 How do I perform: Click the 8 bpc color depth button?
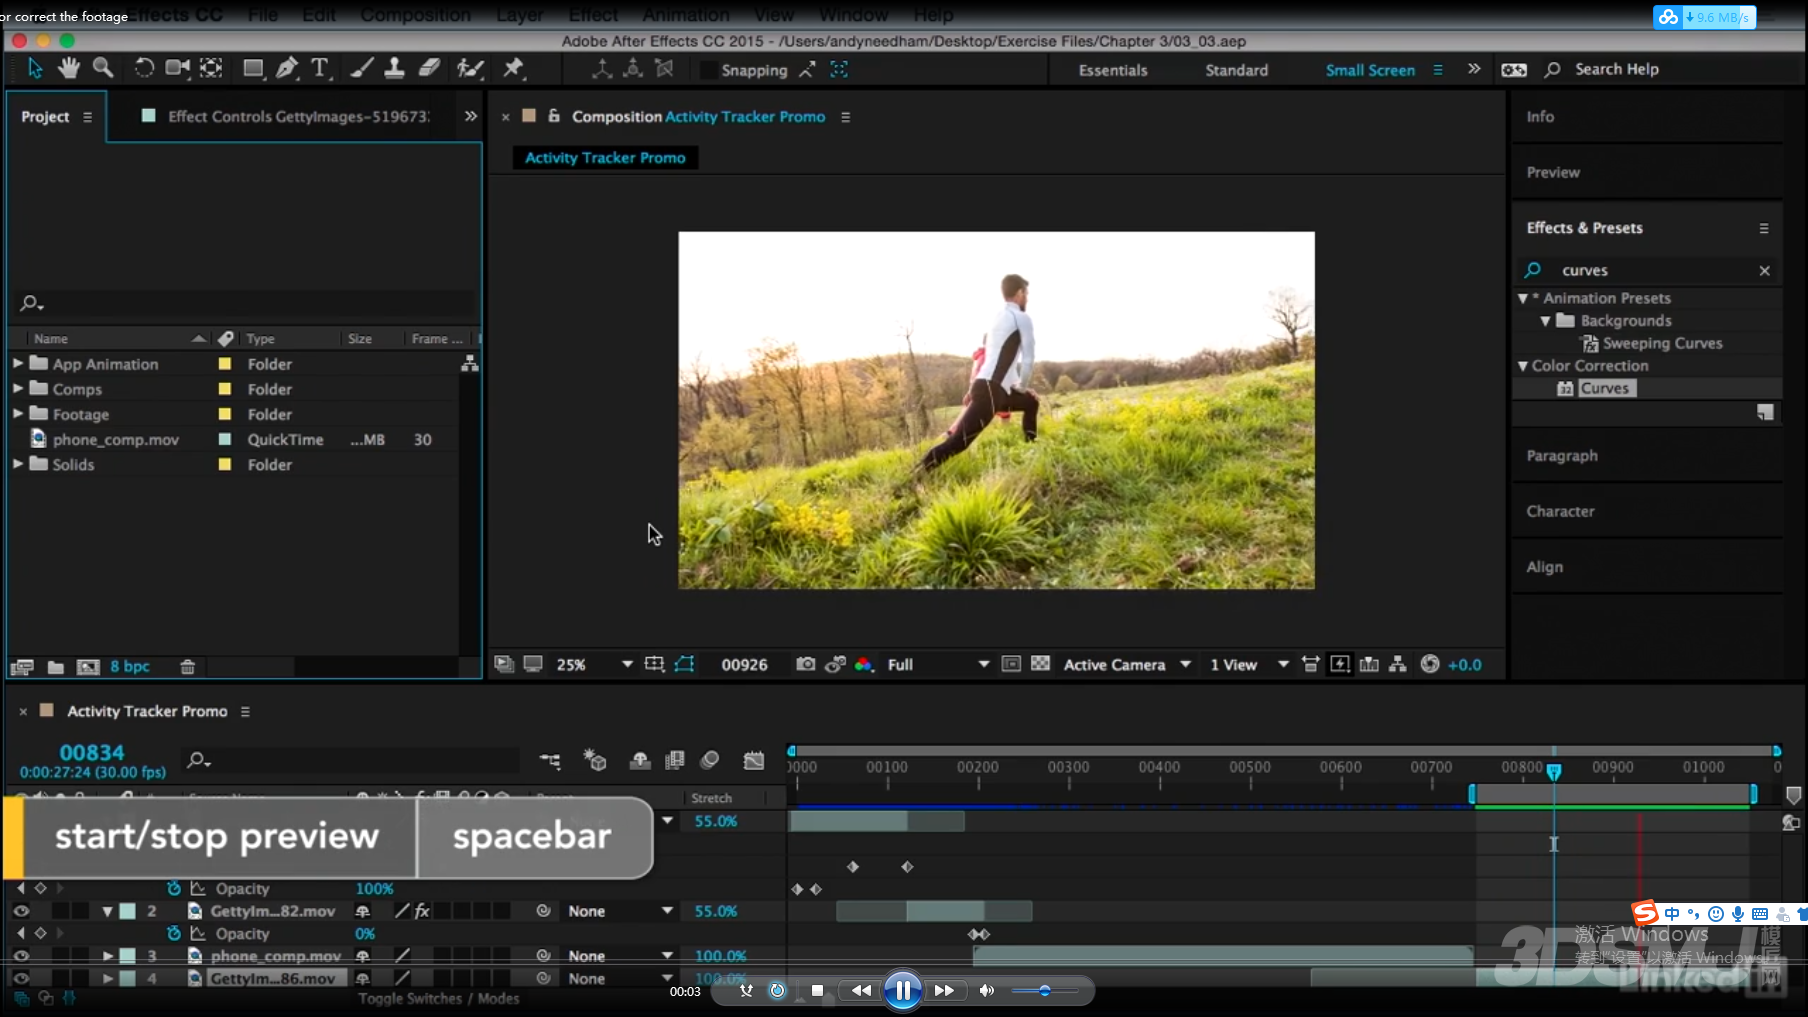pos(130,666)
